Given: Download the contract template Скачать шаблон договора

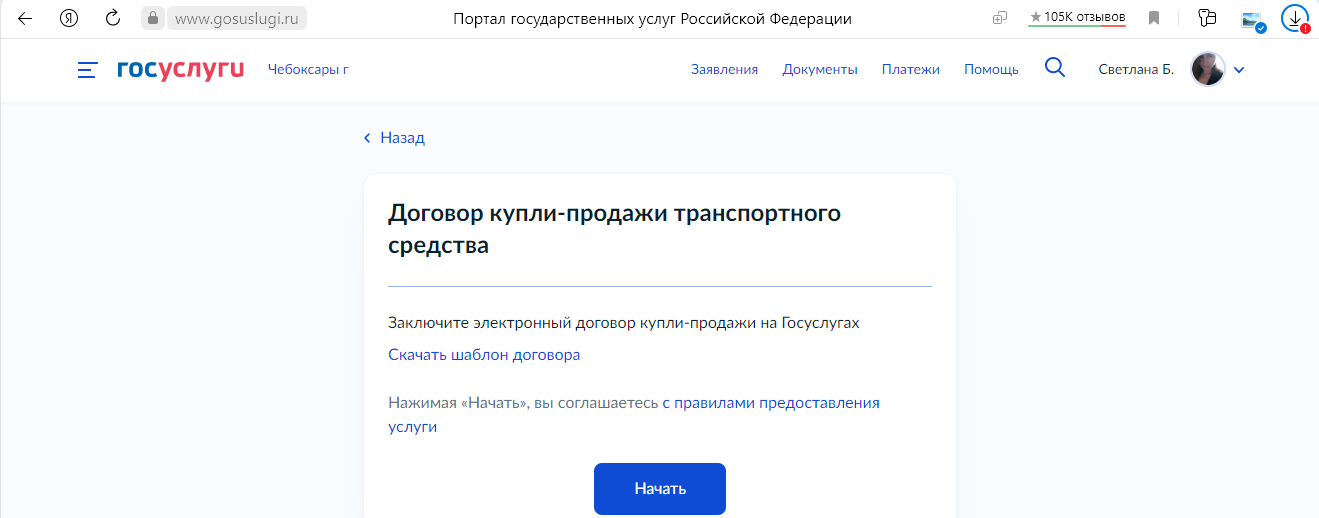Looking at the screenshot, I should coord(484,355).
